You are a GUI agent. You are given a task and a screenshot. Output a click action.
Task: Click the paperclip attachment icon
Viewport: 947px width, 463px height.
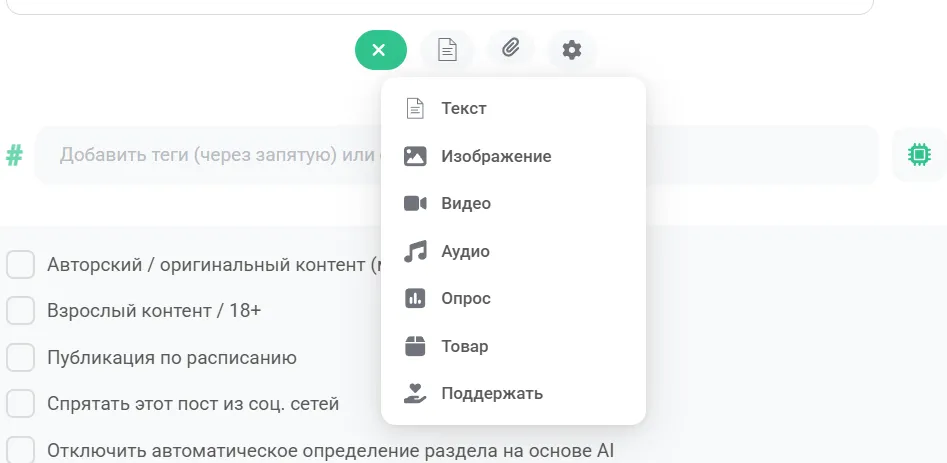[x=511, y=48]
